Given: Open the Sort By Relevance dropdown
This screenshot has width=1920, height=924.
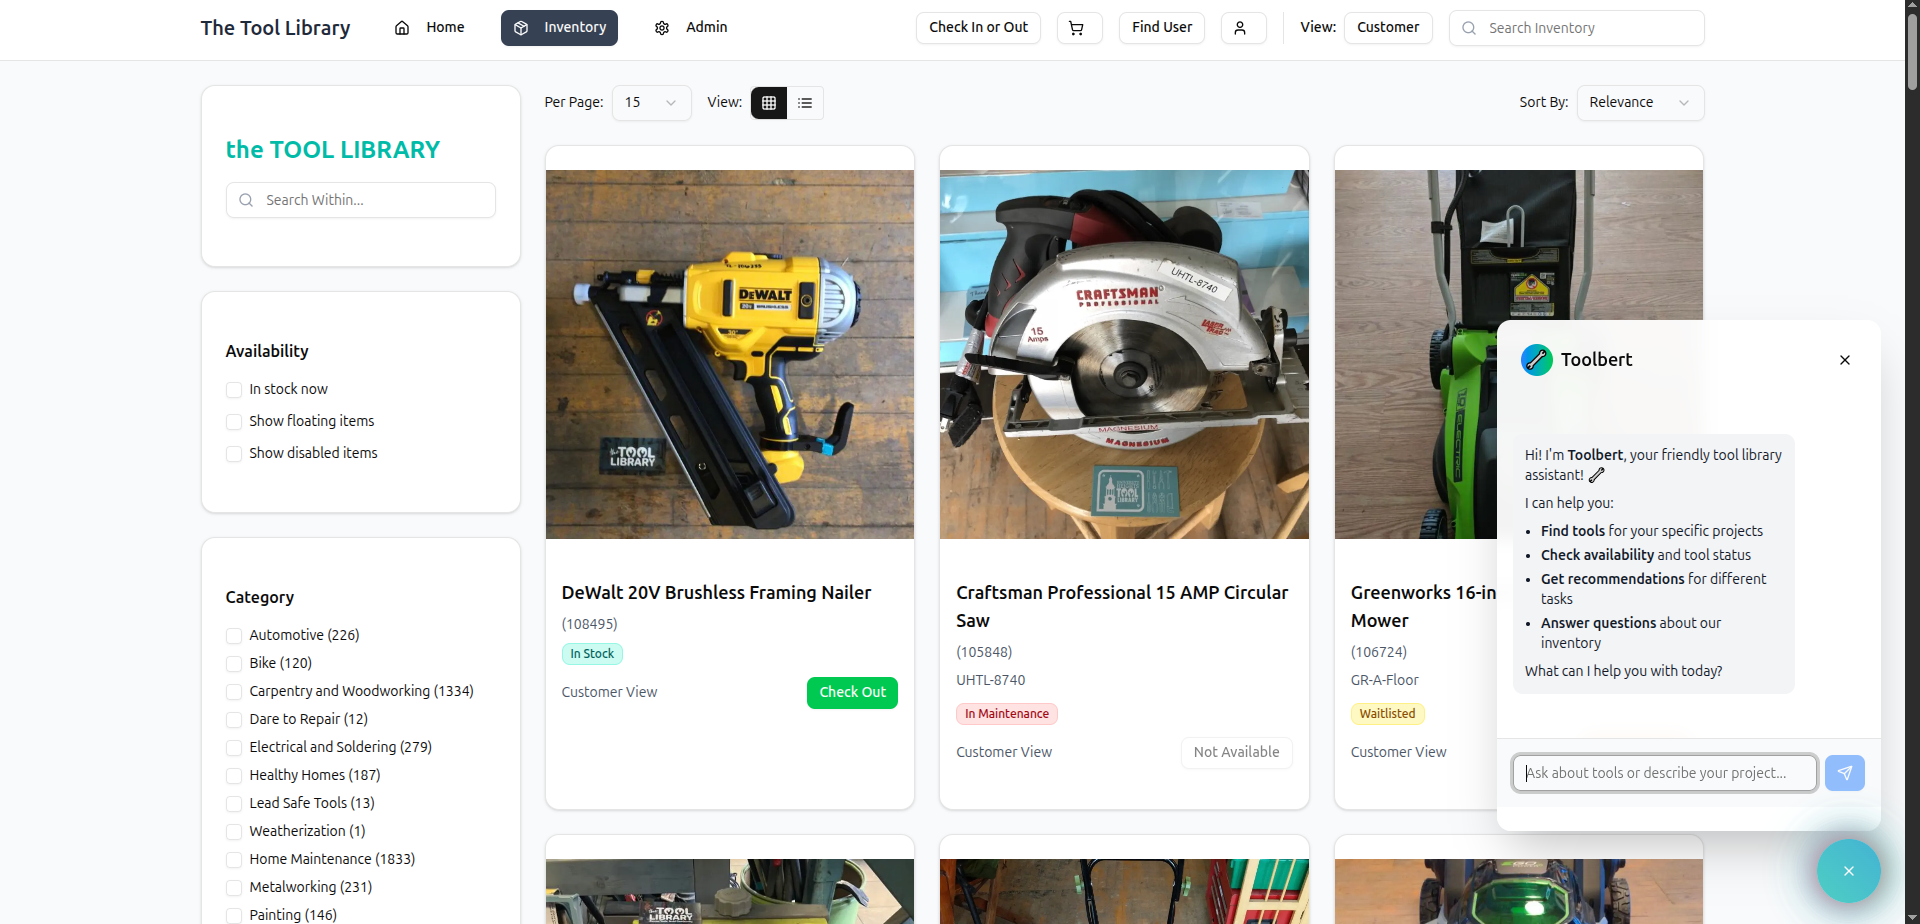Looking at the screenshot, I should pos(1640,103).
